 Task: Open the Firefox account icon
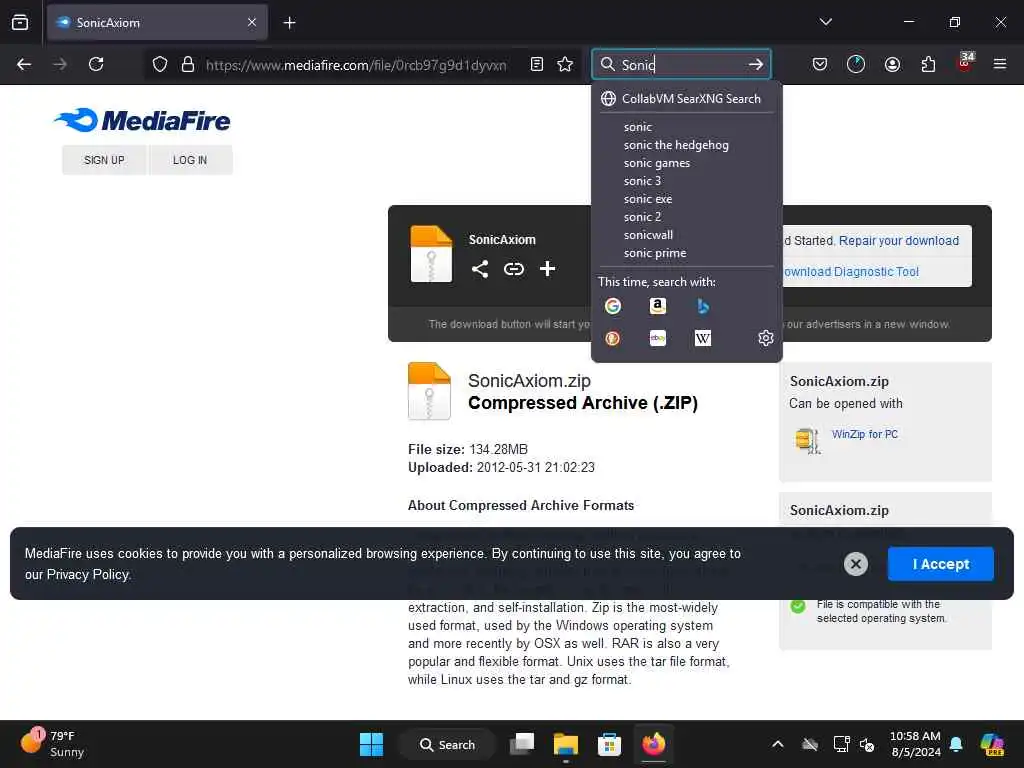tap(892, 64)
